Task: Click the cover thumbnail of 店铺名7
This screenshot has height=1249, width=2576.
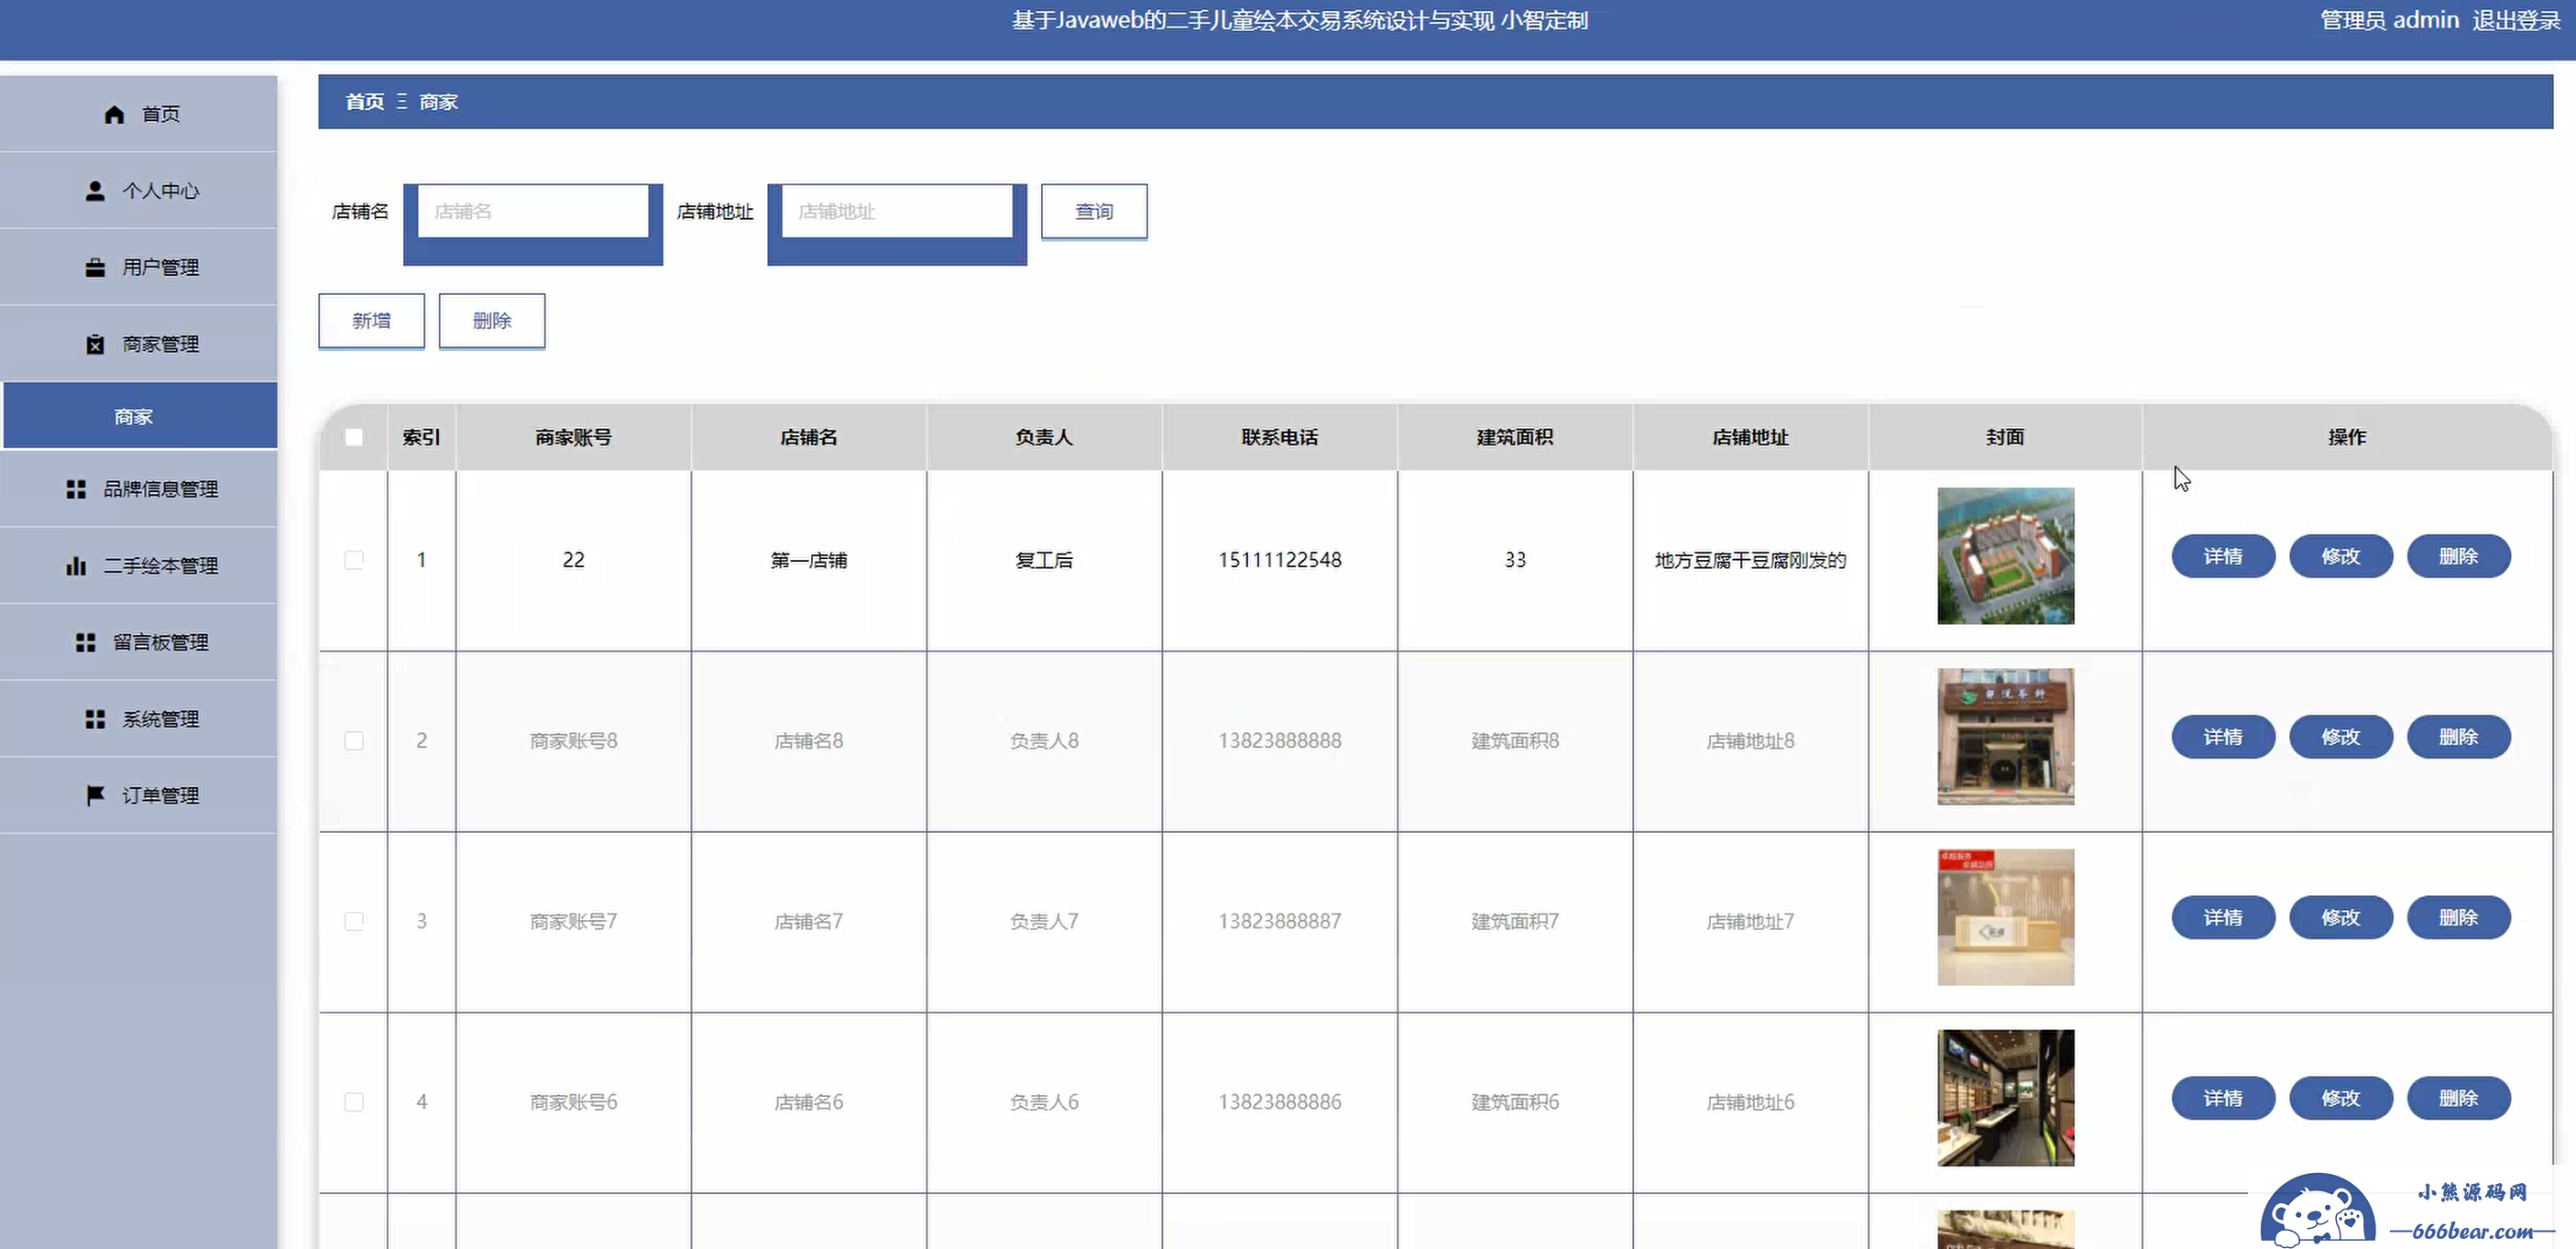Action: pyautogui.click(x=2005, y=917)
